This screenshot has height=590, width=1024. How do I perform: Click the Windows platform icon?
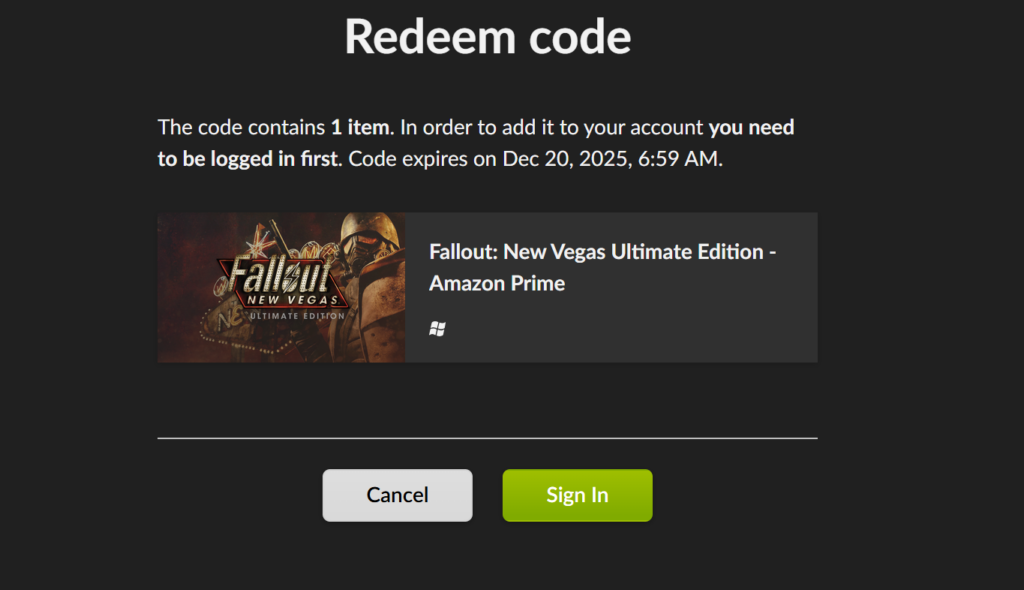[437, 329]
